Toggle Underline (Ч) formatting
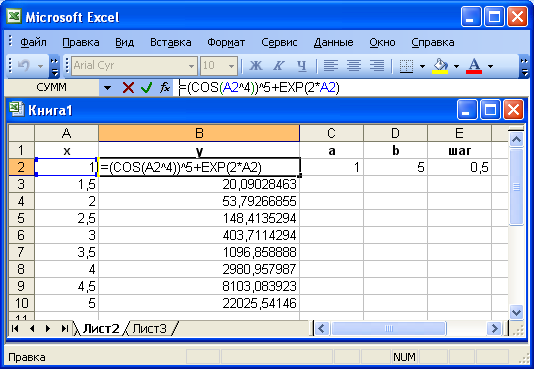 pos(302,65)
